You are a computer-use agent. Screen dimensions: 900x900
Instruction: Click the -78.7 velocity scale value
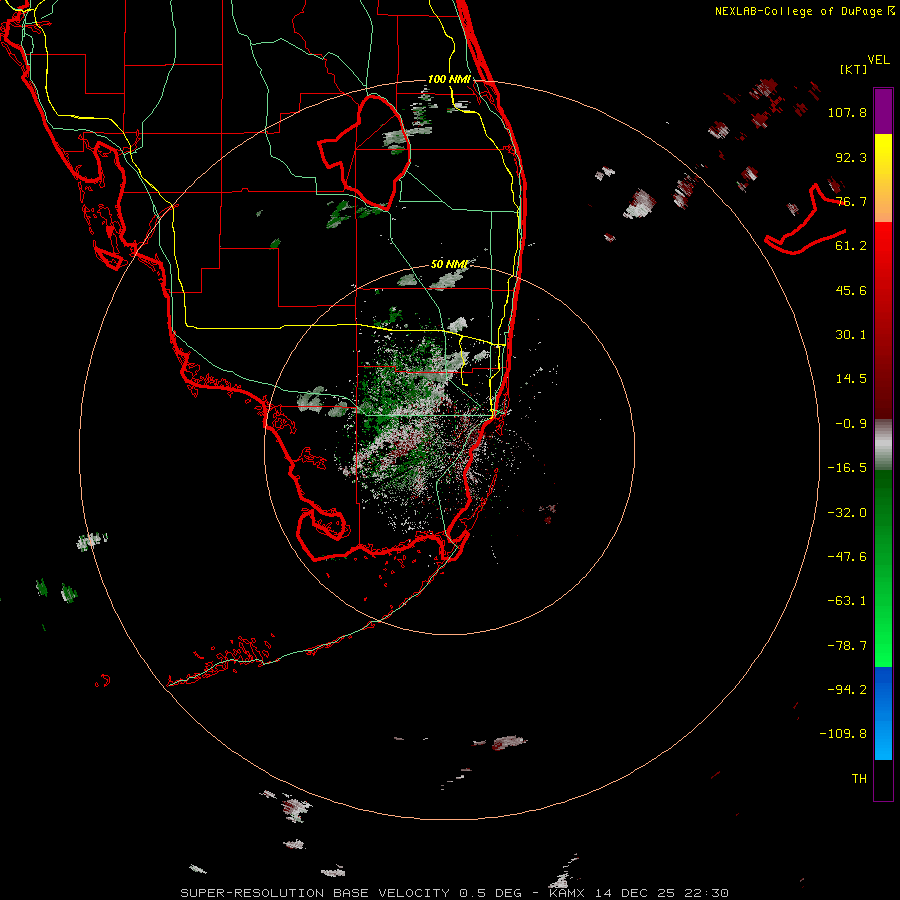coord(847,646)
